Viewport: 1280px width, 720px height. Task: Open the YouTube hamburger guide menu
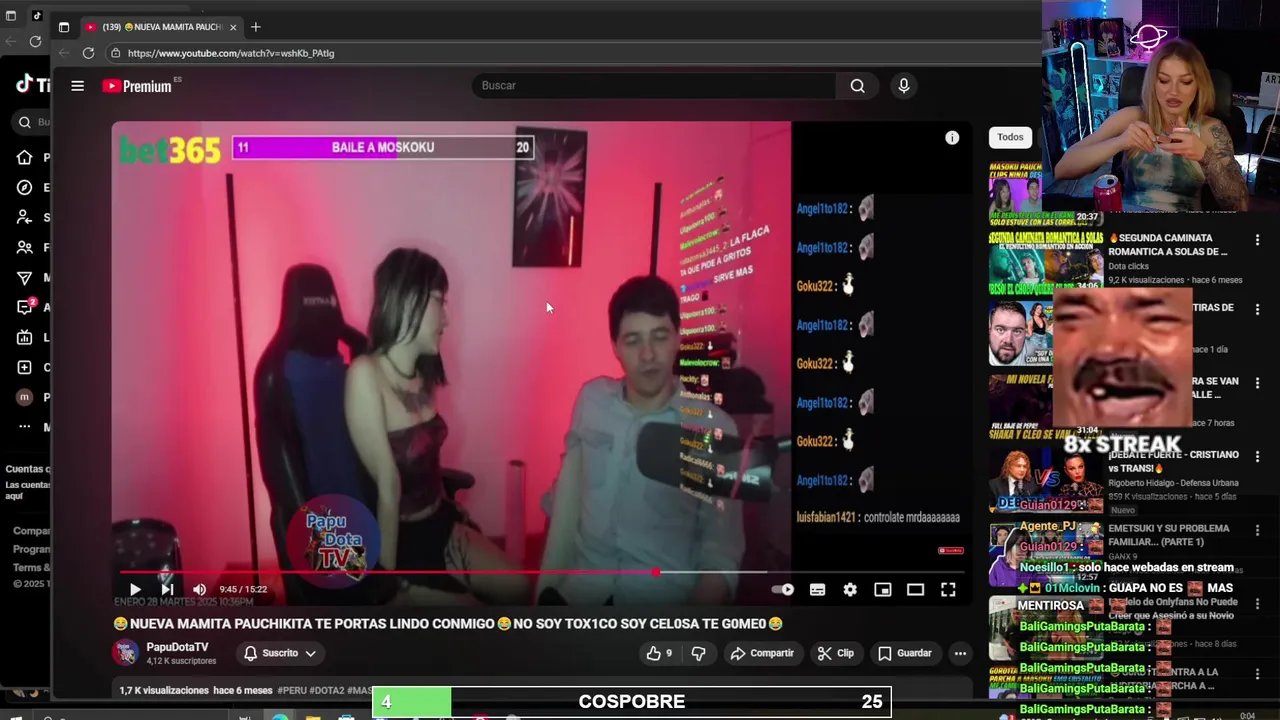point(77,86)
